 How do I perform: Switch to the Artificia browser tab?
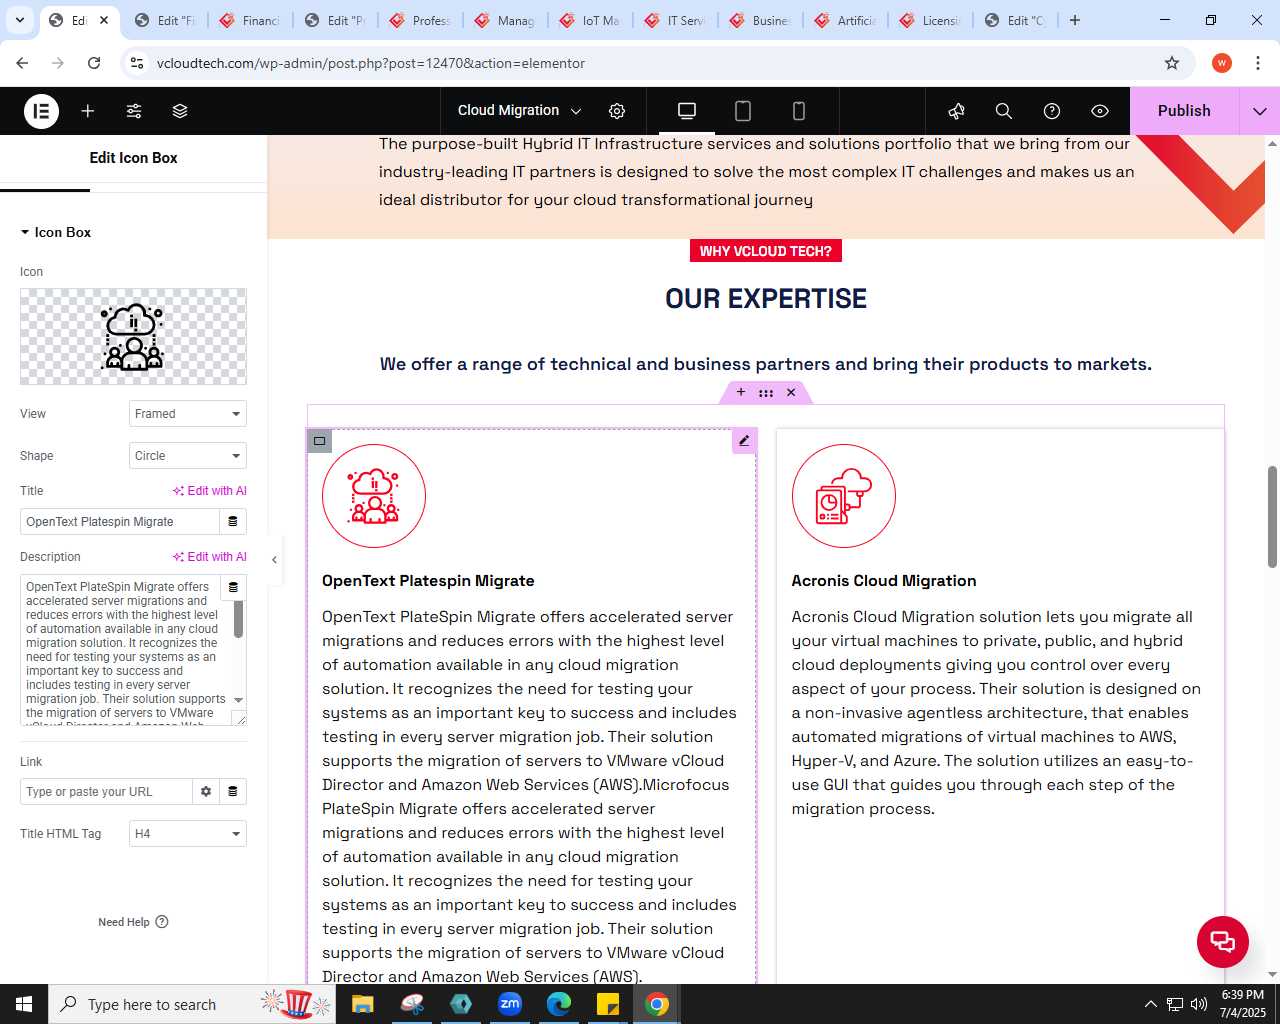pyautogui.click(x=846, y=20)
